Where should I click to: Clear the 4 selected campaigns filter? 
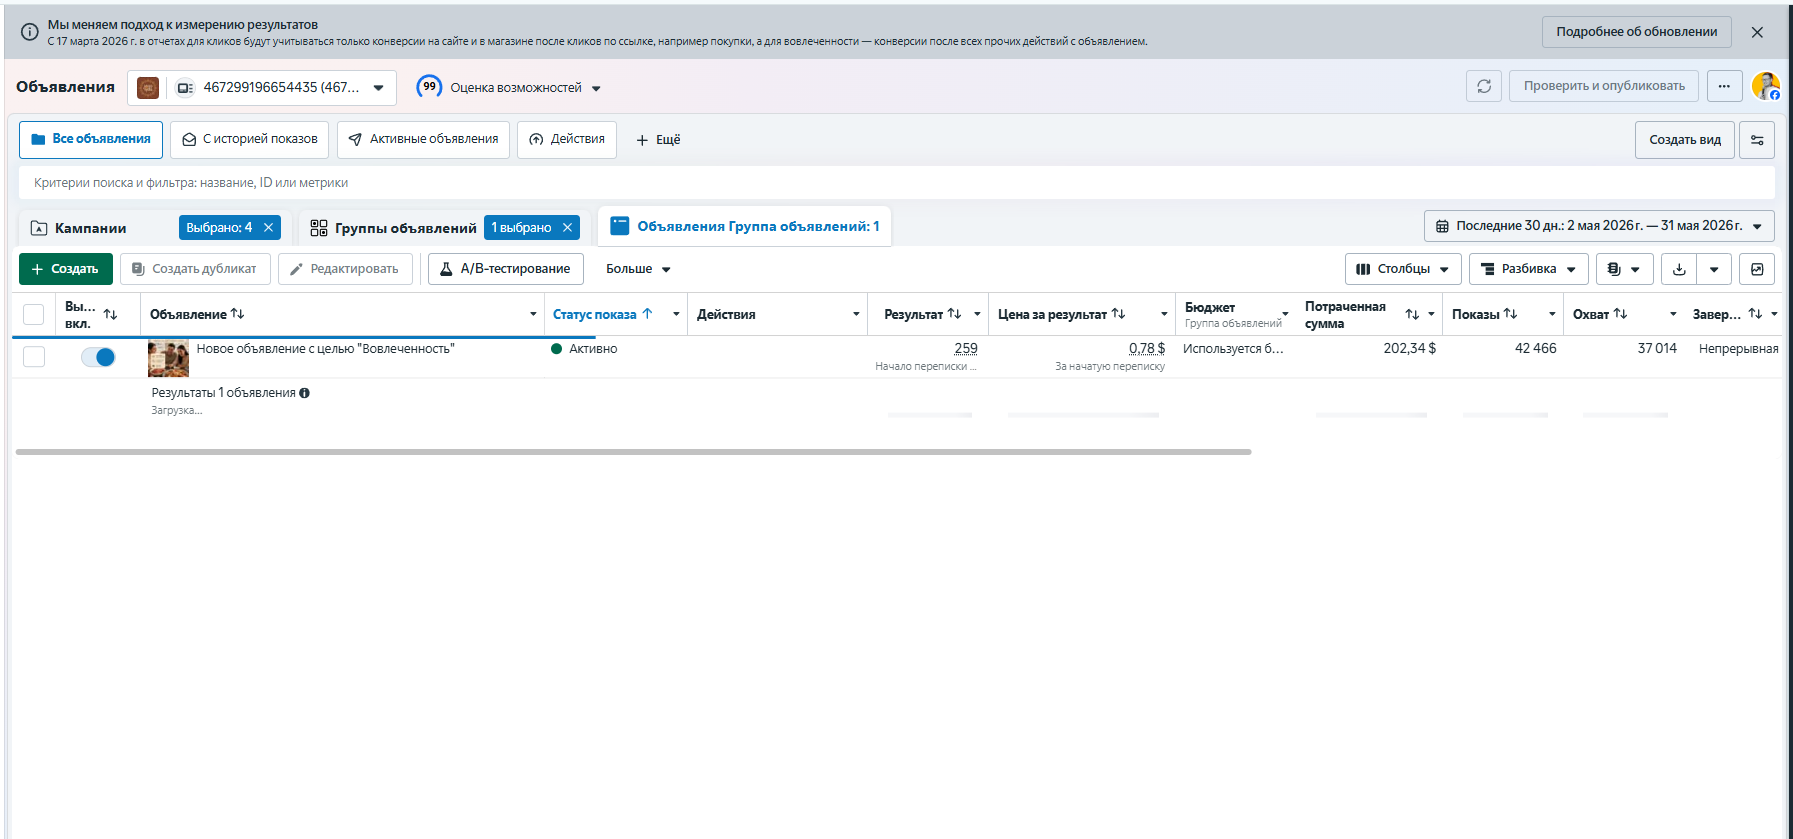click(x=268, y=228)
